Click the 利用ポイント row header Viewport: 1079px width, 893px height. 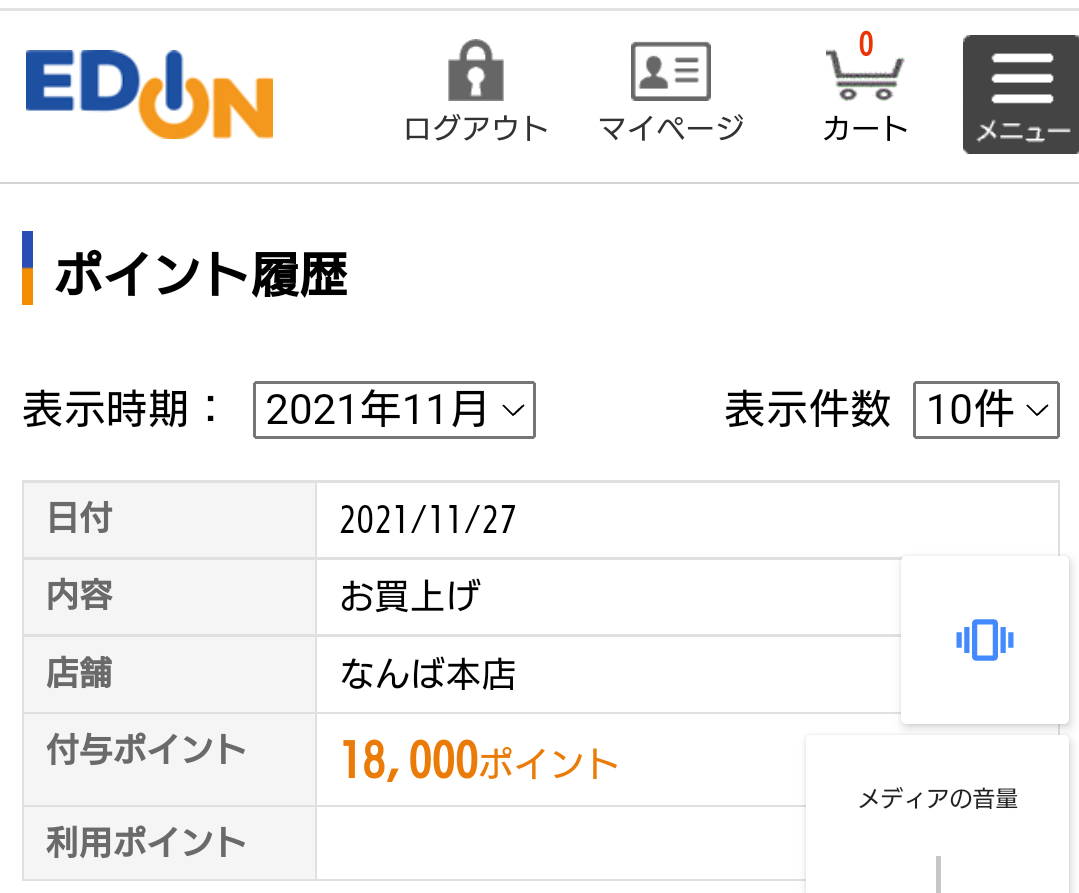pos(146,842)
